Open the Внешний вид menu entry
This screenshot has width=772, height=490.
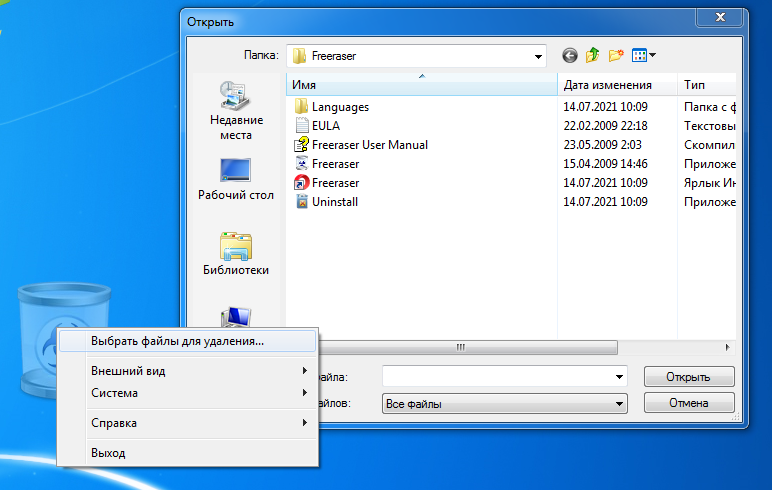coord(187,371)
